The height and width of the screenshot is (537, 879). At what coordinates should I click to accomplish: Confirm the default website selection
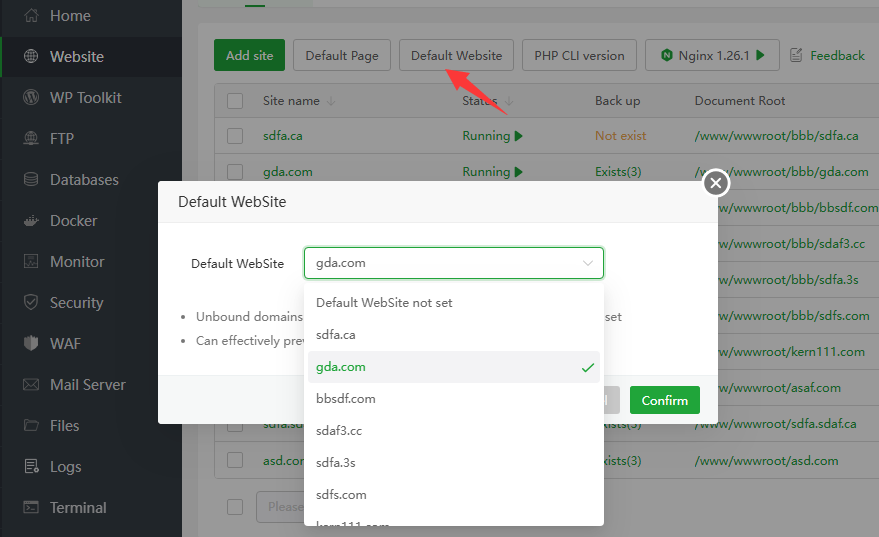coord(665,400)
